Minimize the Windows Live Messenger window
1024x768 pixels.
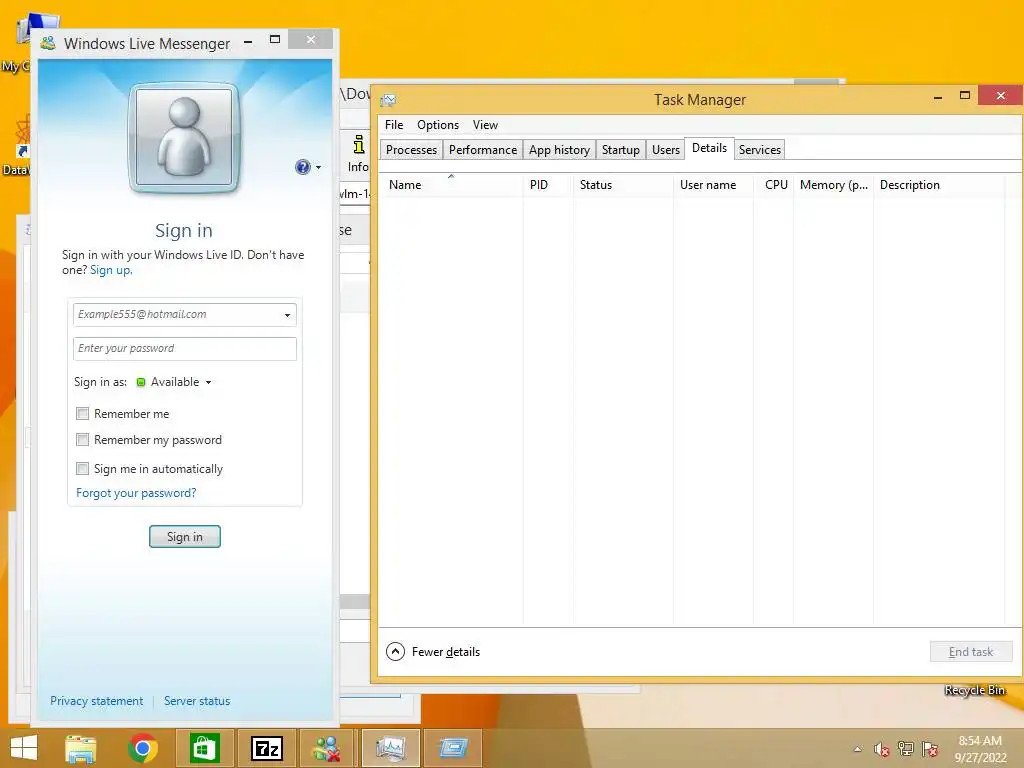click(248, 41)
